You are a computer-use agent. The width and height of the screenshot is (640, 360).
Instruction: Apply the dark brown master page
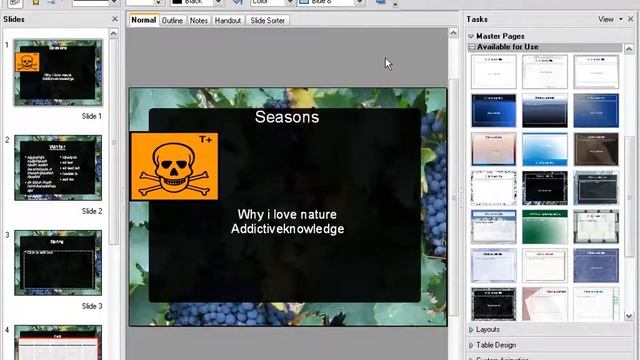(x=596, y=149)
